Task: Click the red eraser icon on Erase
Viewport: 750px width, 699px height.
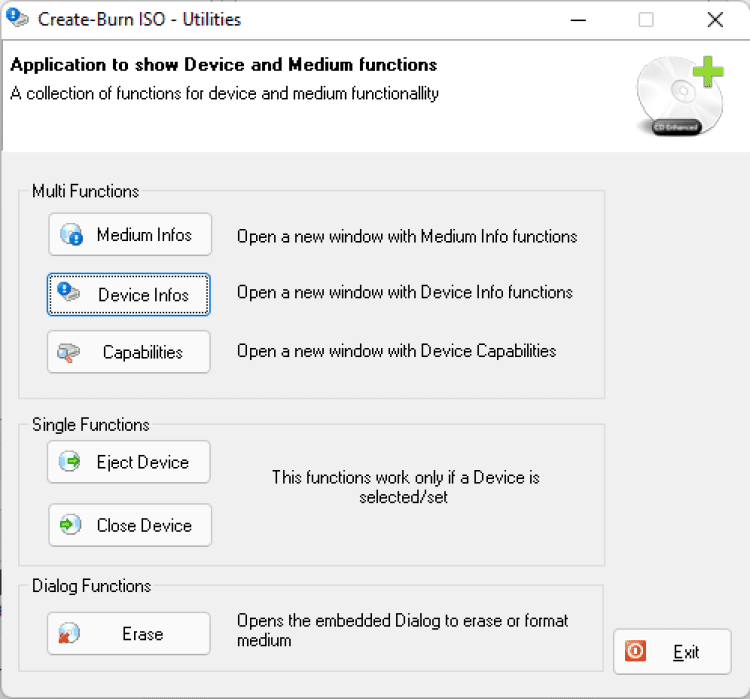Action: click(70, 634)
